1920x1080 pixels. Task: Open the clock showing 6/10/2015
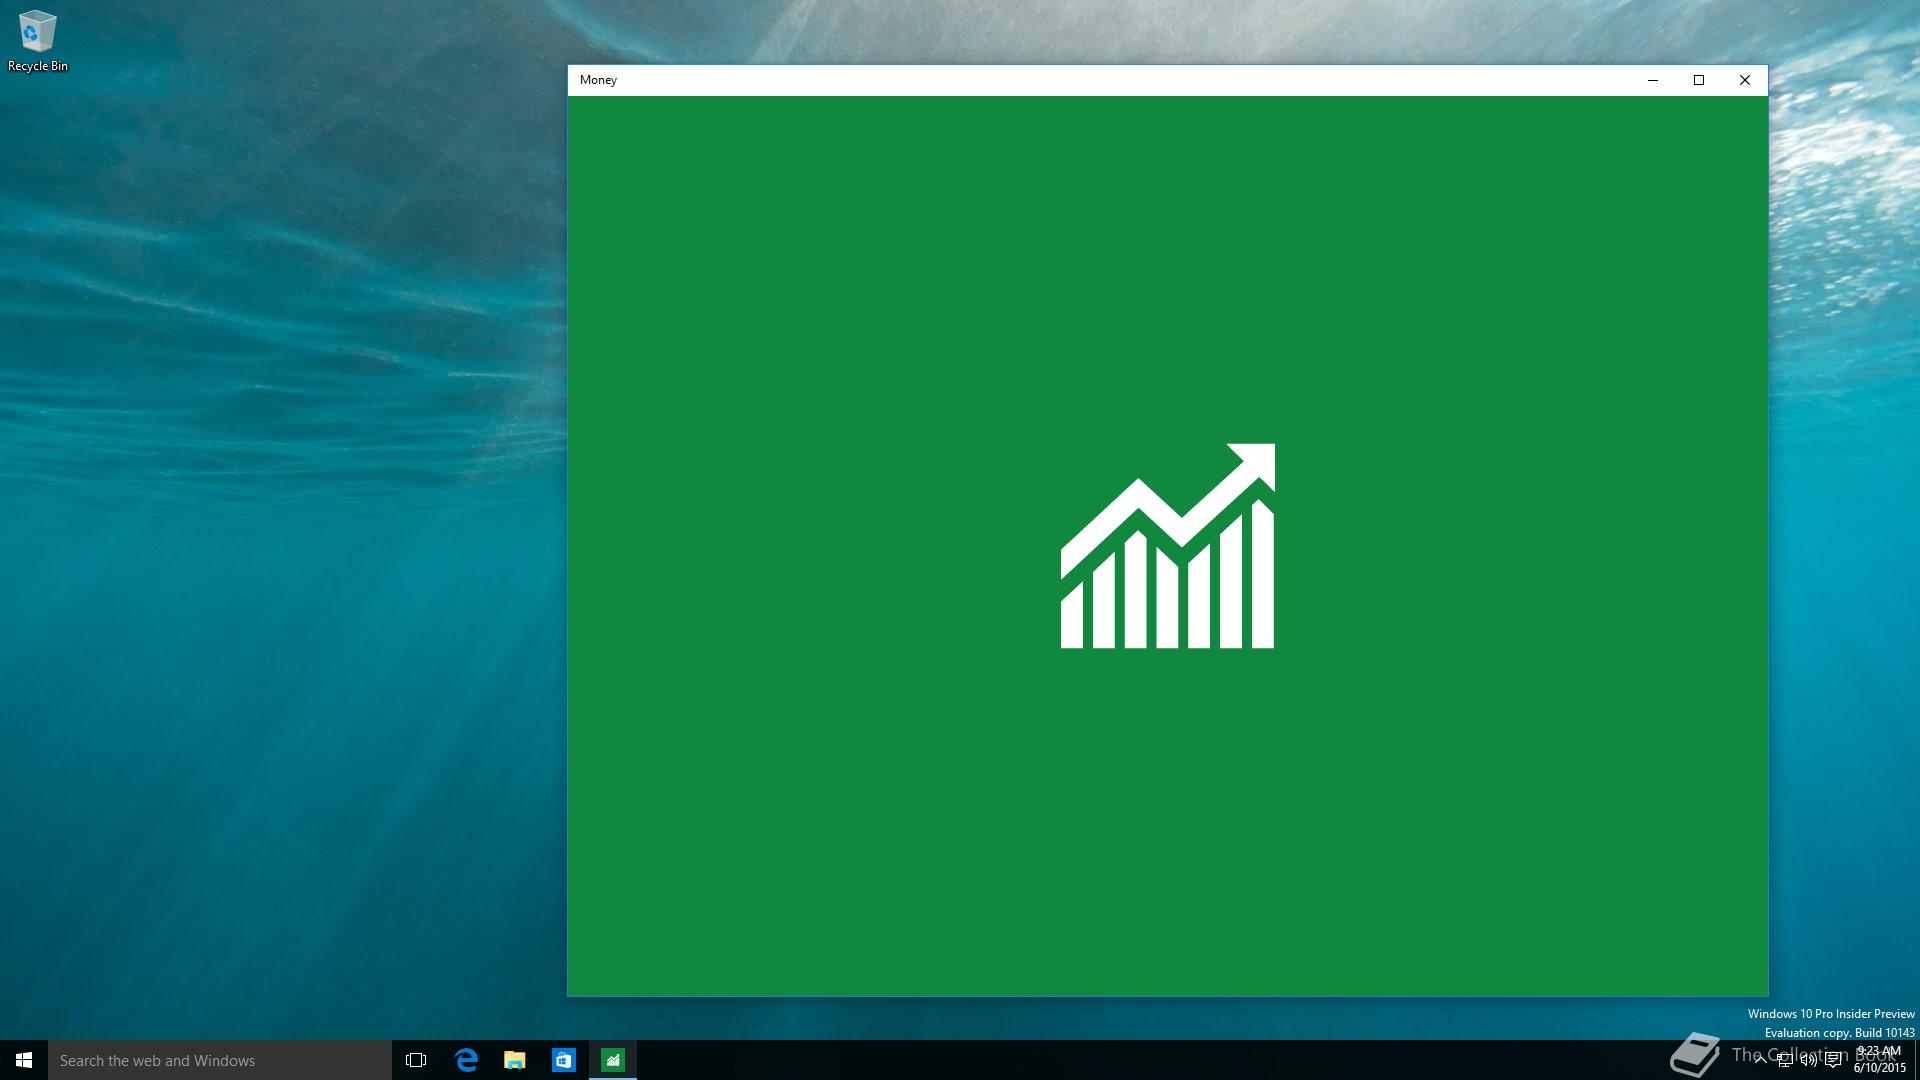click(x=1880, y=1060)
